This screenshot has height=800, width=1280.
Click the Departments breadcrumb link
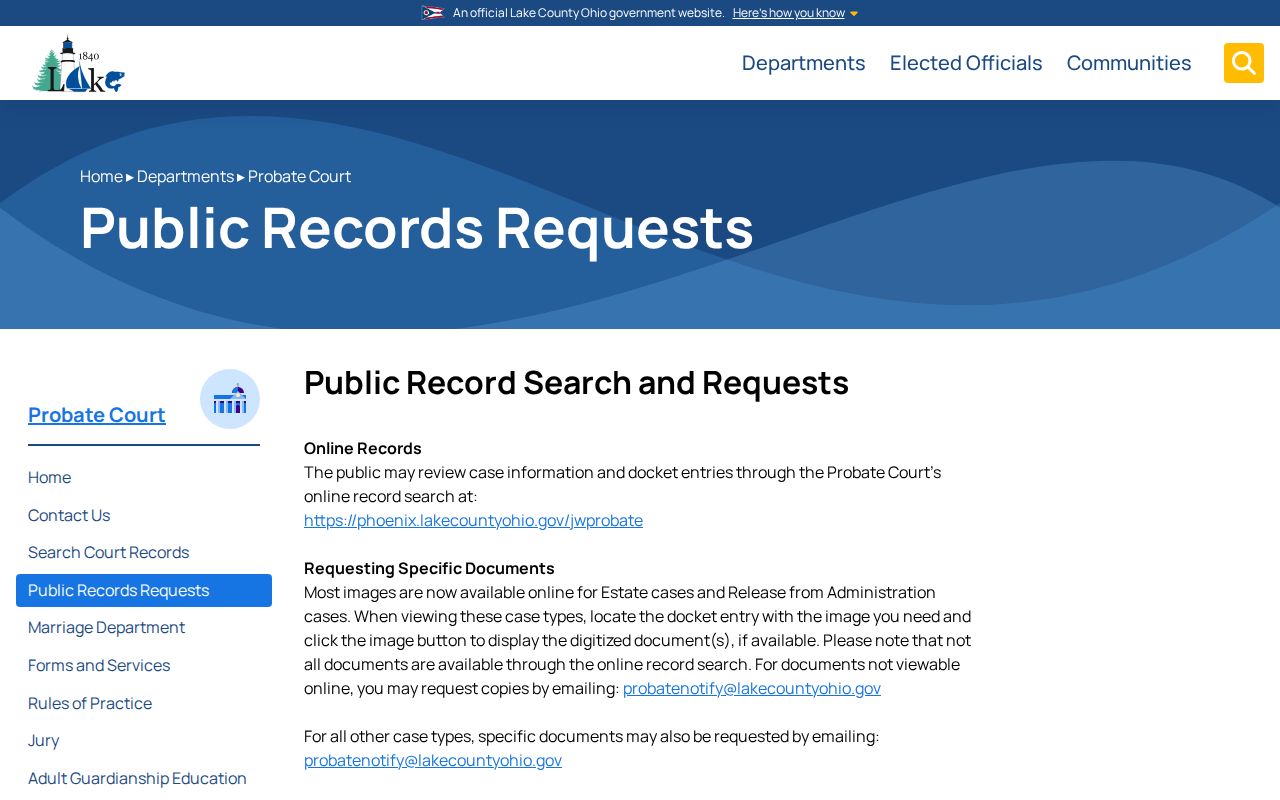pos(185,176)
